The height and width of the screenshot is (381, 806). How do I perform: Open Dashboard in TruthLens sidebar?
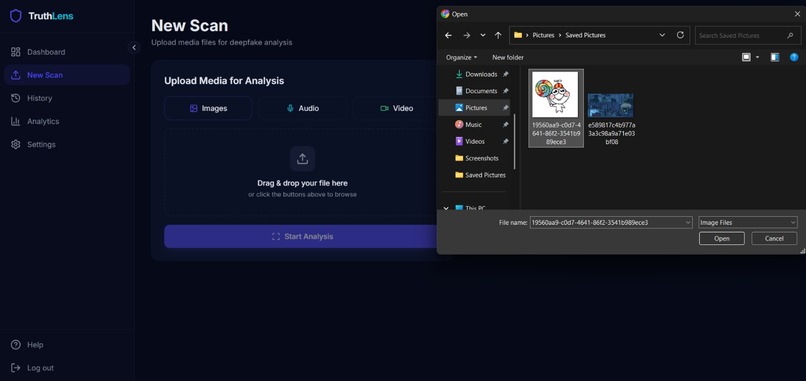pos(67,52)
